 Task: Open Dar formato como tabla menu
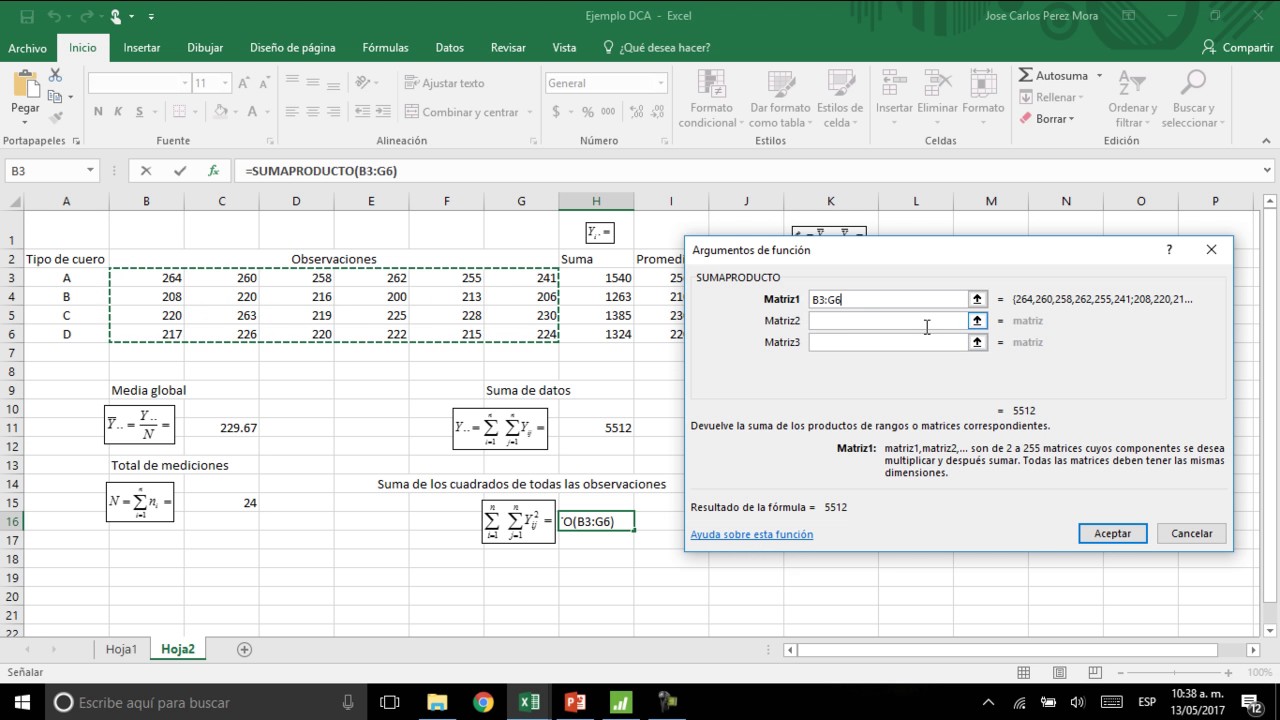(779, 99)
